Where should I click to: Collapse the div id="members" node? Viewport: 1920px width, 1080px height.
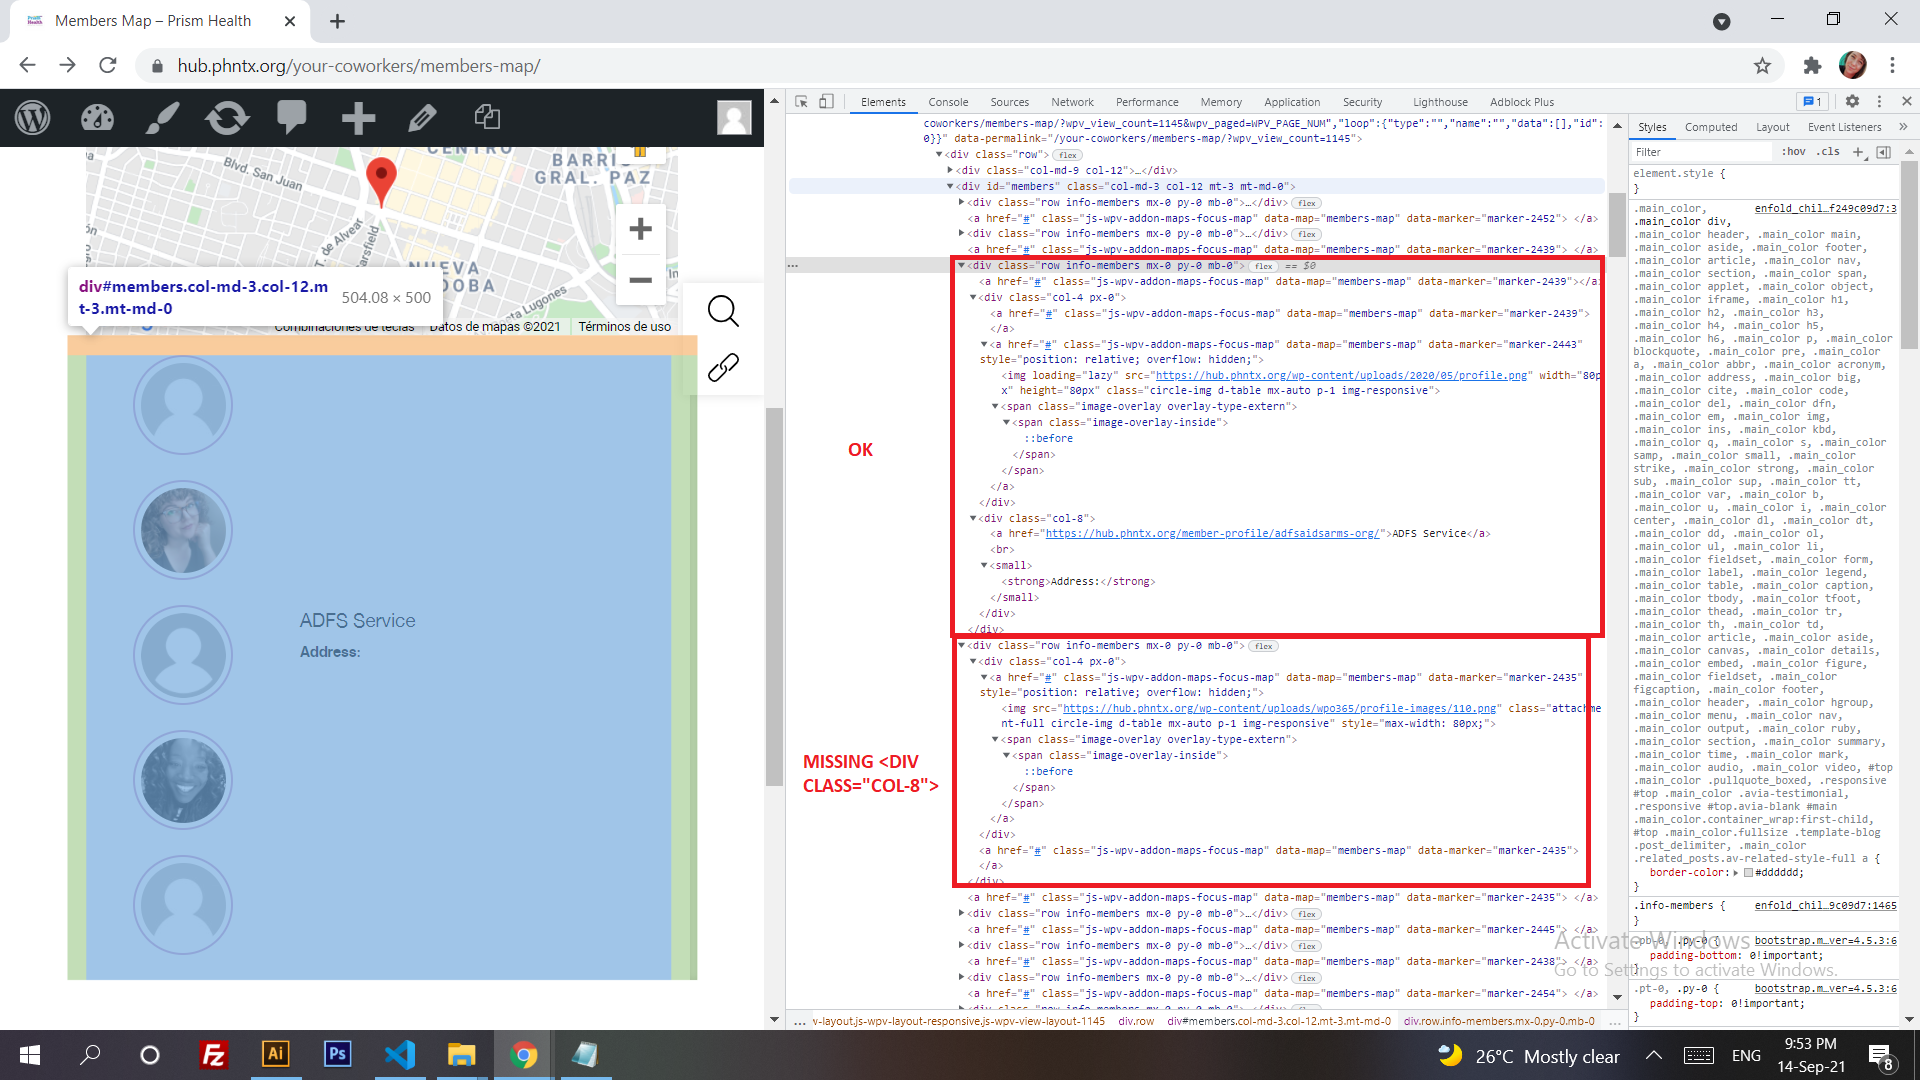(x=950, y=187)
